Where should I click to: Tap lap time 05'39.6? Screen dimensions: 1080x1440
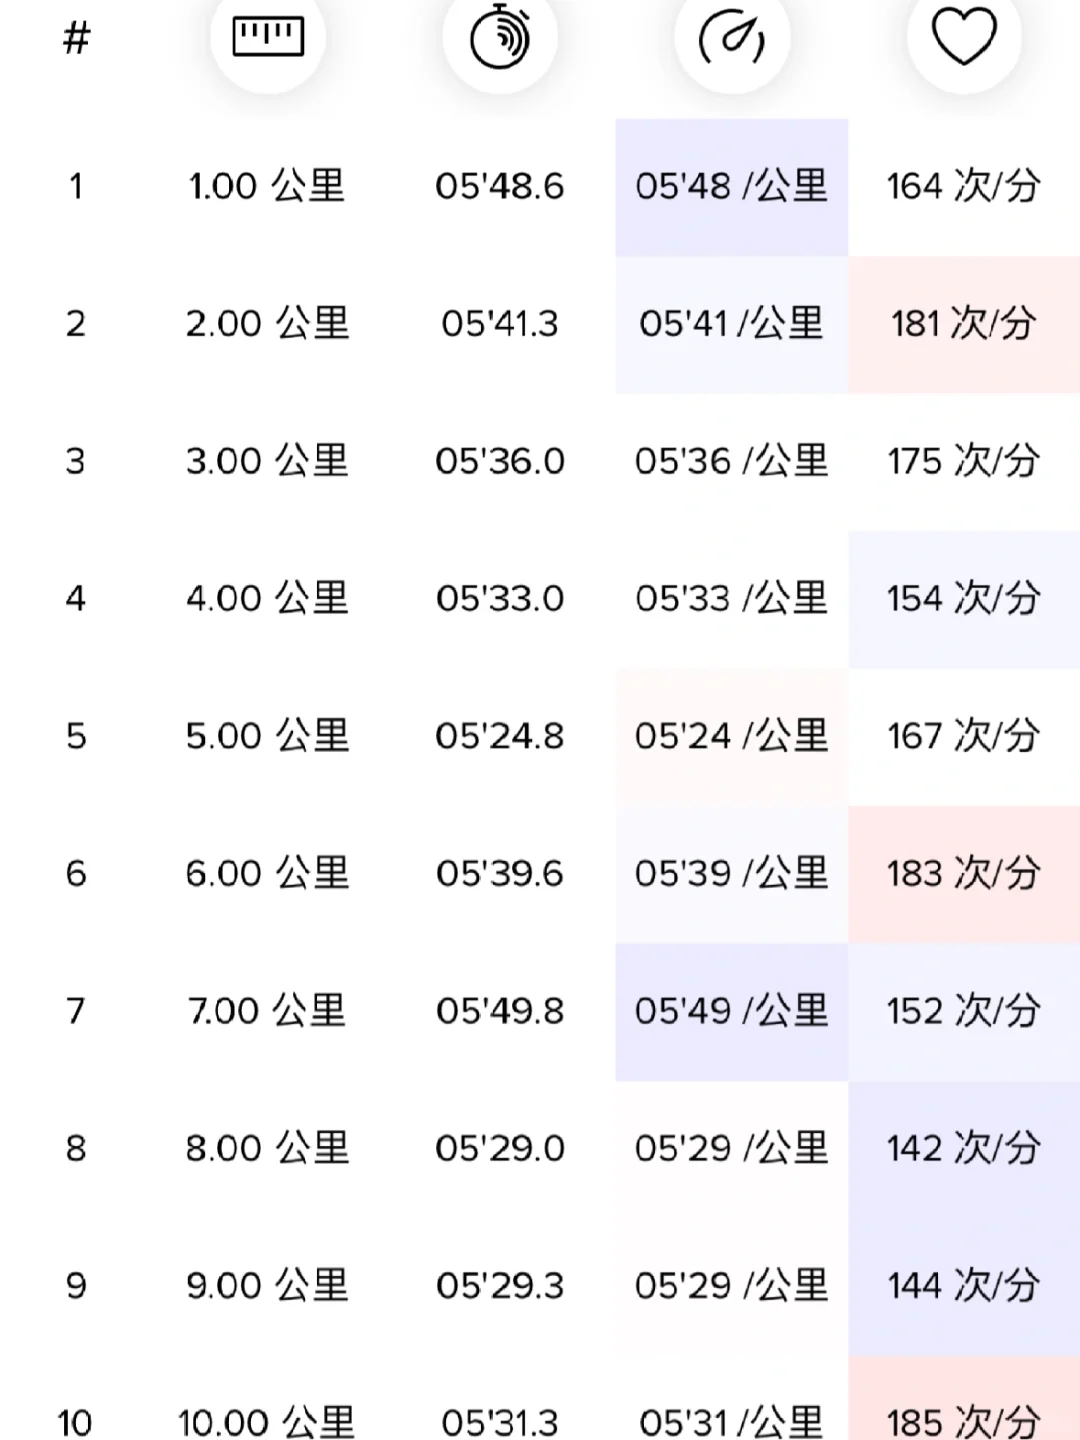click(x=500, y=874)
